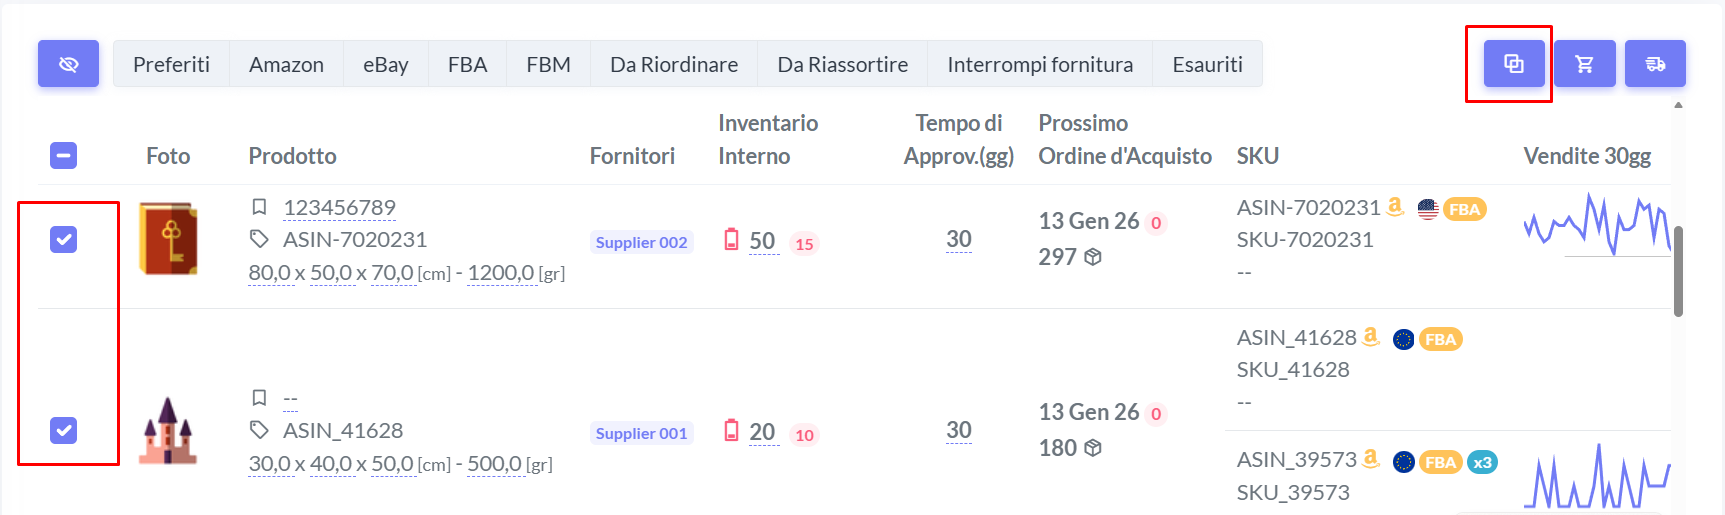Toggle the hidden products eye button
Screen dimensions: 1725x515
tap(68, 64)
